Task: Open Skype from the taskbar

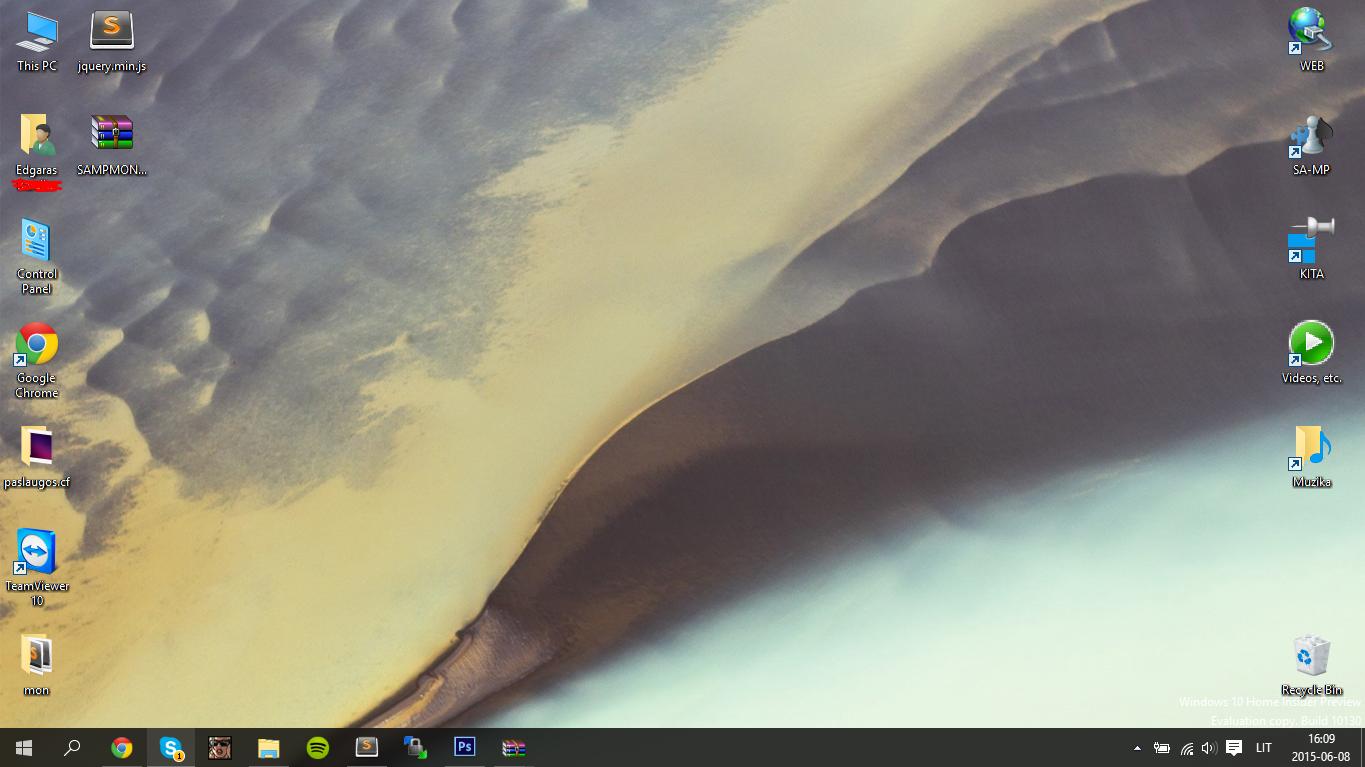Action: 171,748
